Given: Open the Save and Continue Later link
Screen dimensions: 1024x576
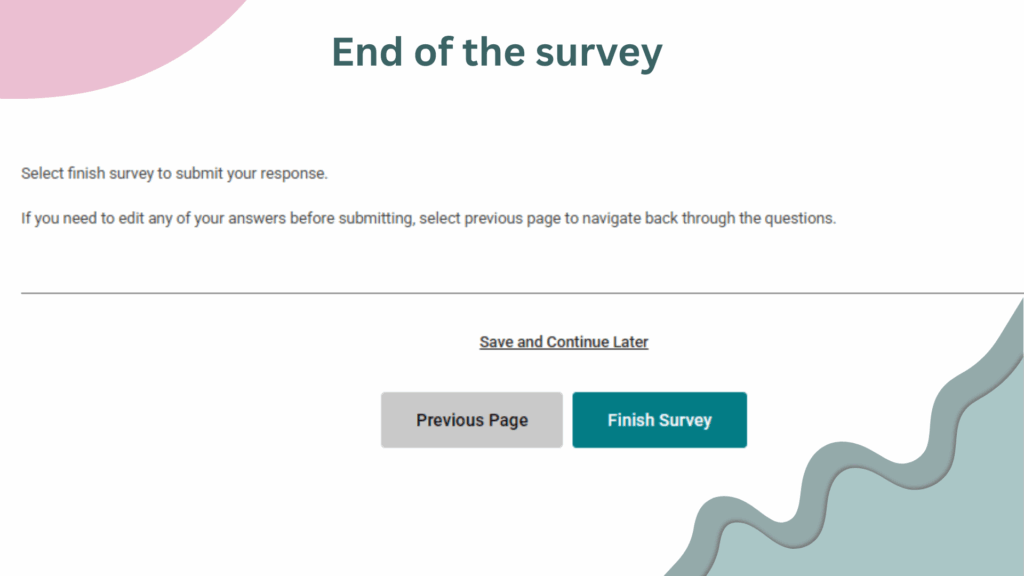Looking at the screenshot, I should [564, 342].
